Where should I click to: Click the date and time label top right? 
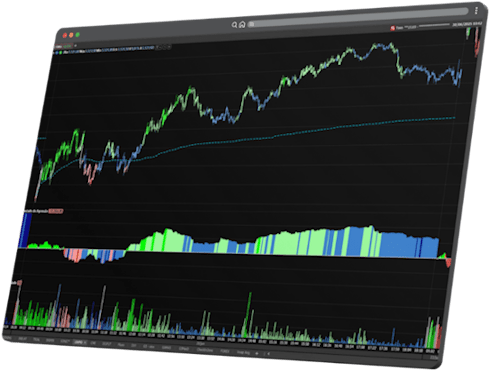pos(467,24)
